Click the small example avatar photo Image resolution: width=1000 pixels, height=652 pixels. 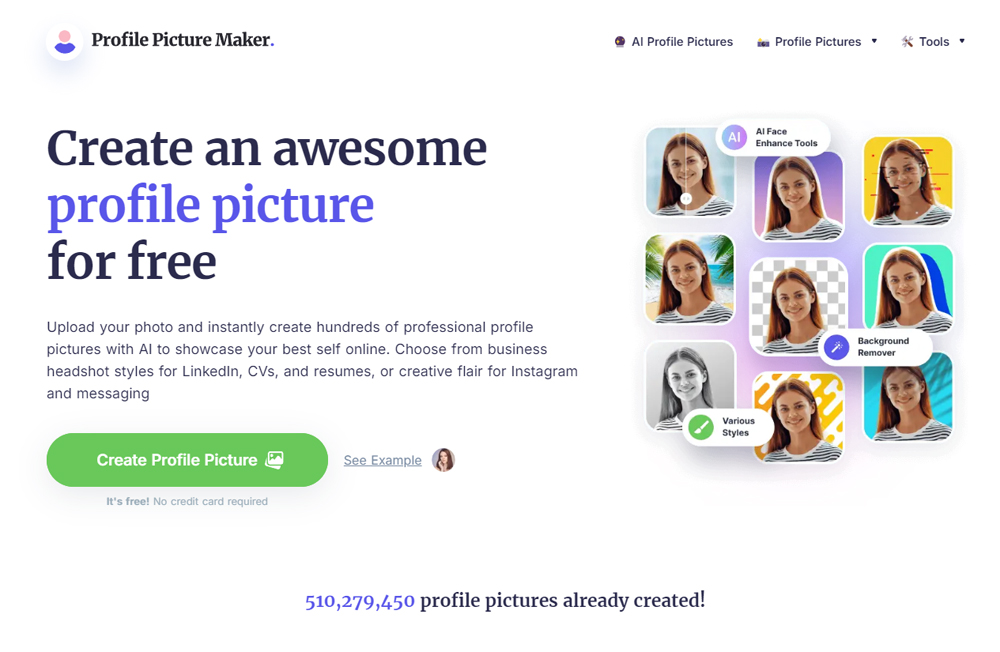point(443,460)
